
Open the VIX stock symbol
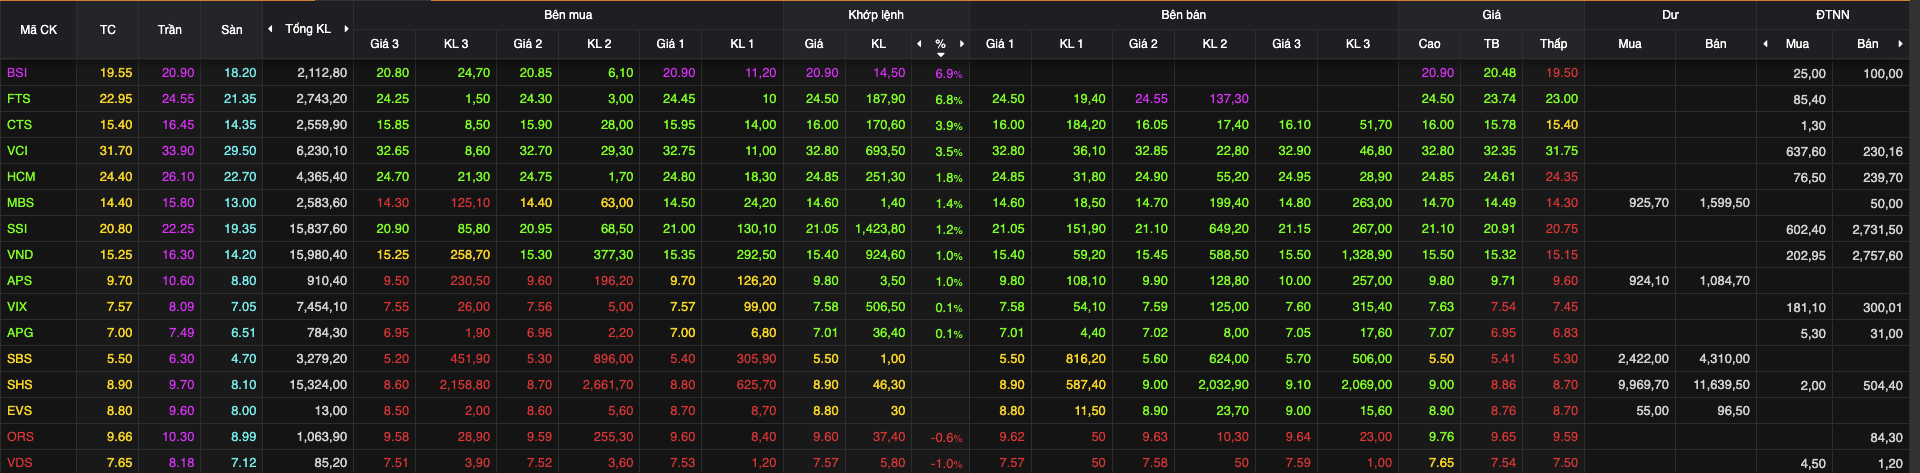tap(17, 307)
